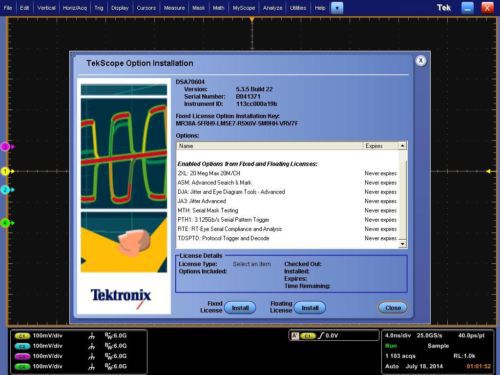Open the Math menu
This screenshot has width=500, height=375.
tap(218, 8)
